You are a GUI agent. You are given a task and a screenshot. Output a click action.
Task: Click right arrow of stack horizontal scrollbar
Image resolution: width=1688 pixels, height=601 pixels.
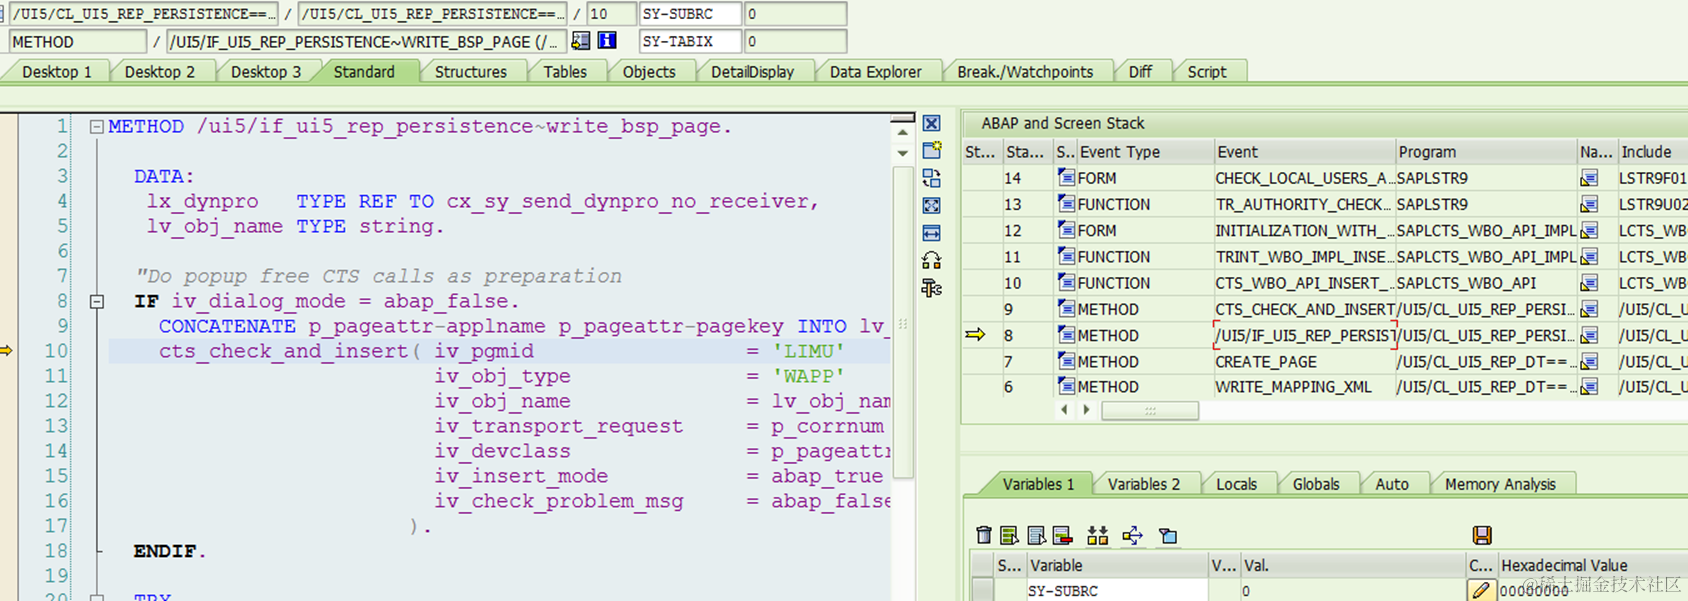pyautogui.click(x=1086, y=410)
